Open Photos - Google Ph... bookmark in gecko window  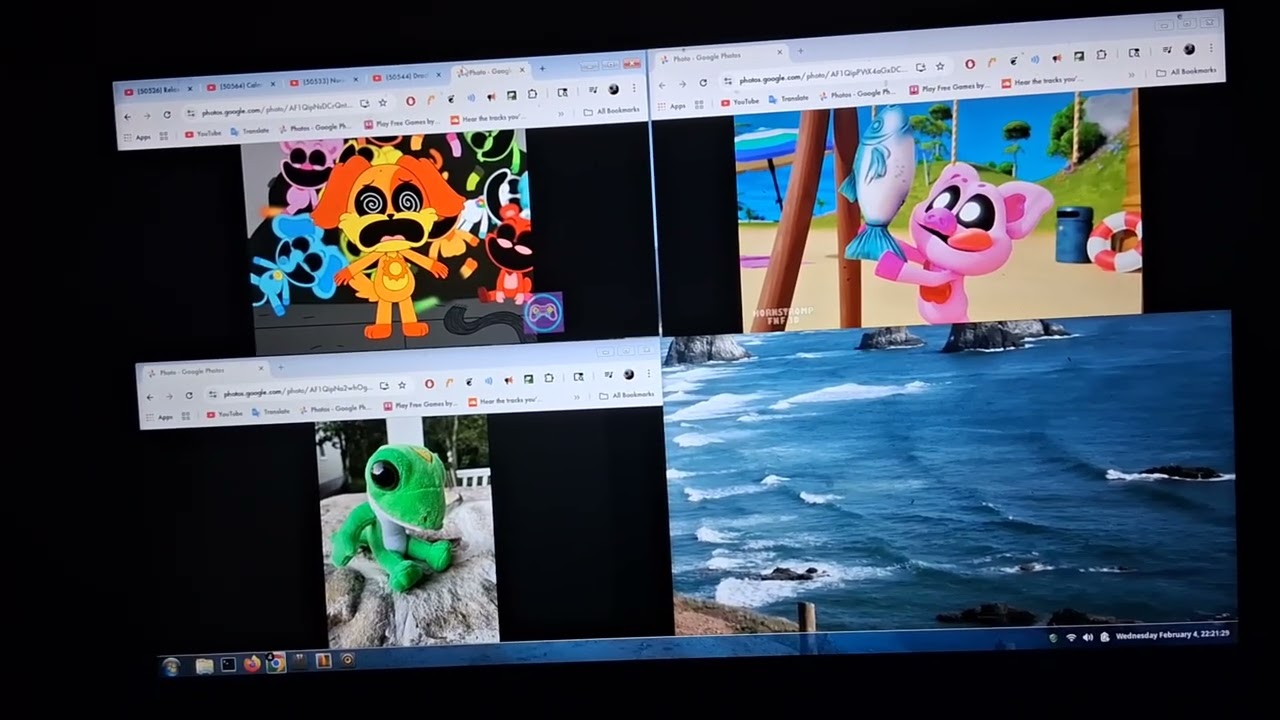point(335,408)
